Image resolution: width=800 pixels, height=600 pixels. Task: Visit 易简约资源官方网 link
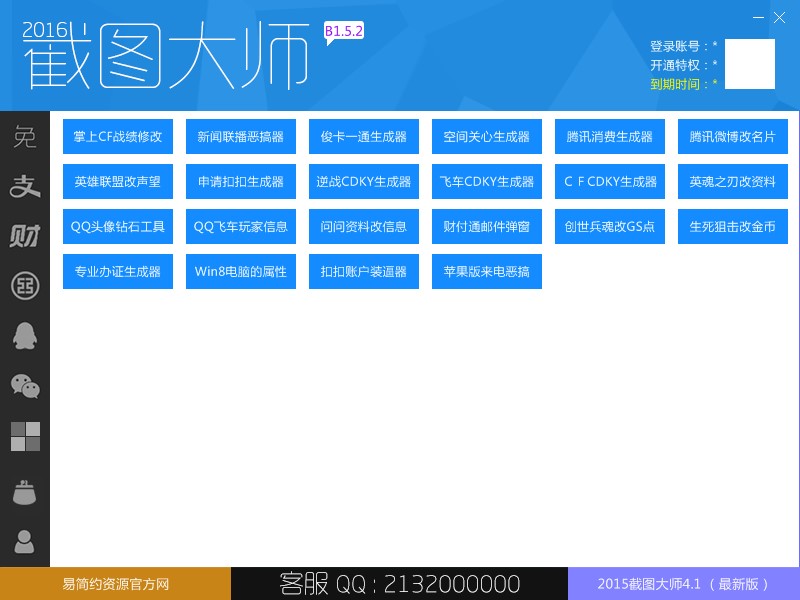[x=113, y=584]
